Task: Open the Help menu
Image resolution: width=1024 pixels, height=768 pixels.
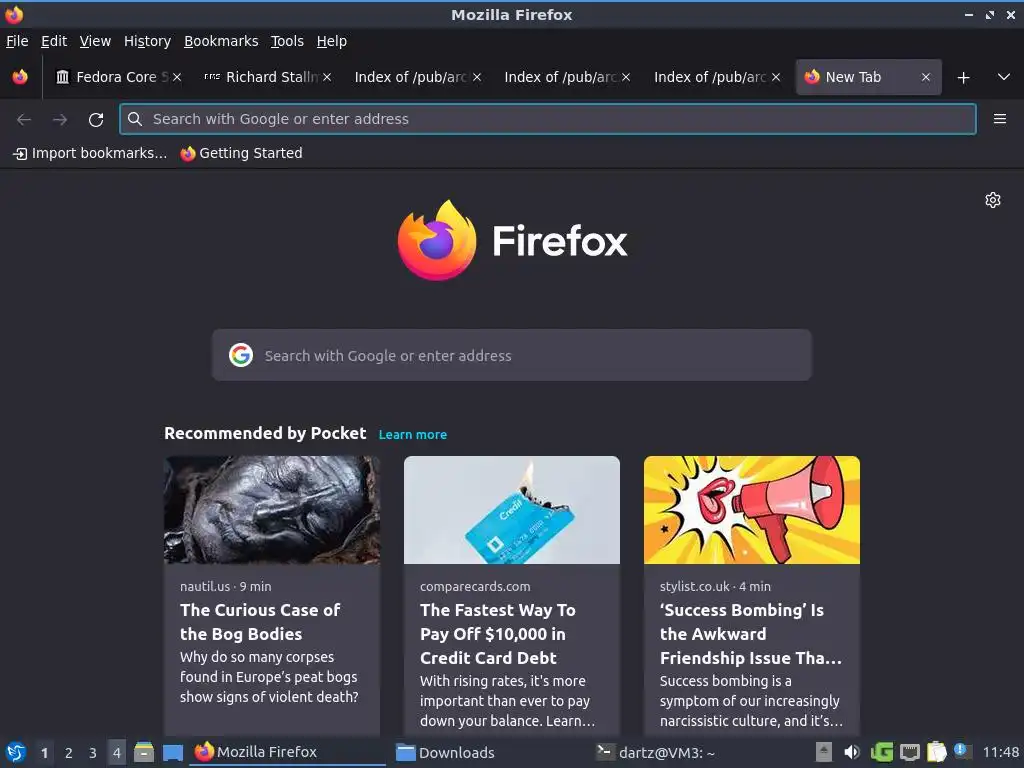Action: point(332,41)
